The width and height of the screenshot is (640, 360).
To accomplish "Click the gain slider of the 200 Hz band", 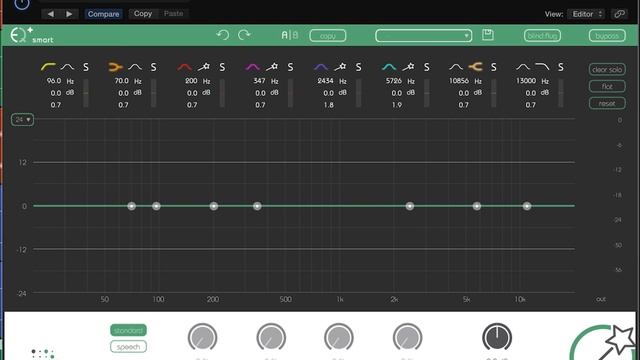I will pyautogui.click(x=222, y=93).
